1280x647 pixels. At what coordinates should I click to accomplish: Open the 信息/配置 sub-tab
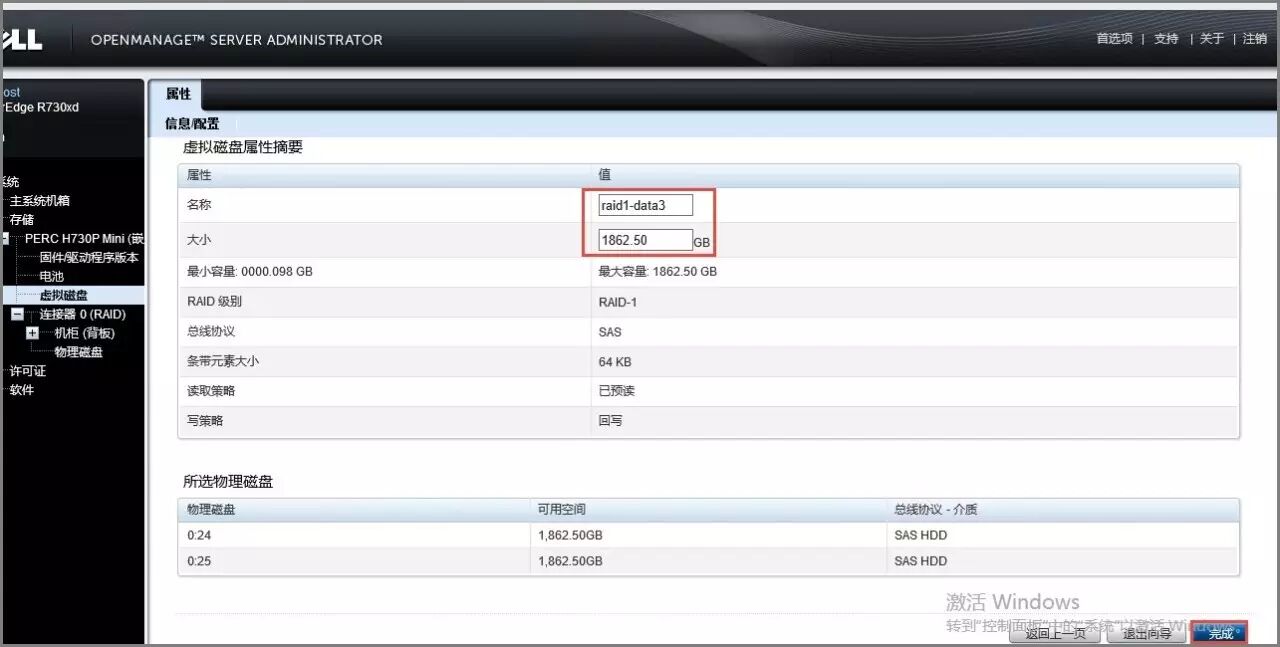click(x=192, y=124)
